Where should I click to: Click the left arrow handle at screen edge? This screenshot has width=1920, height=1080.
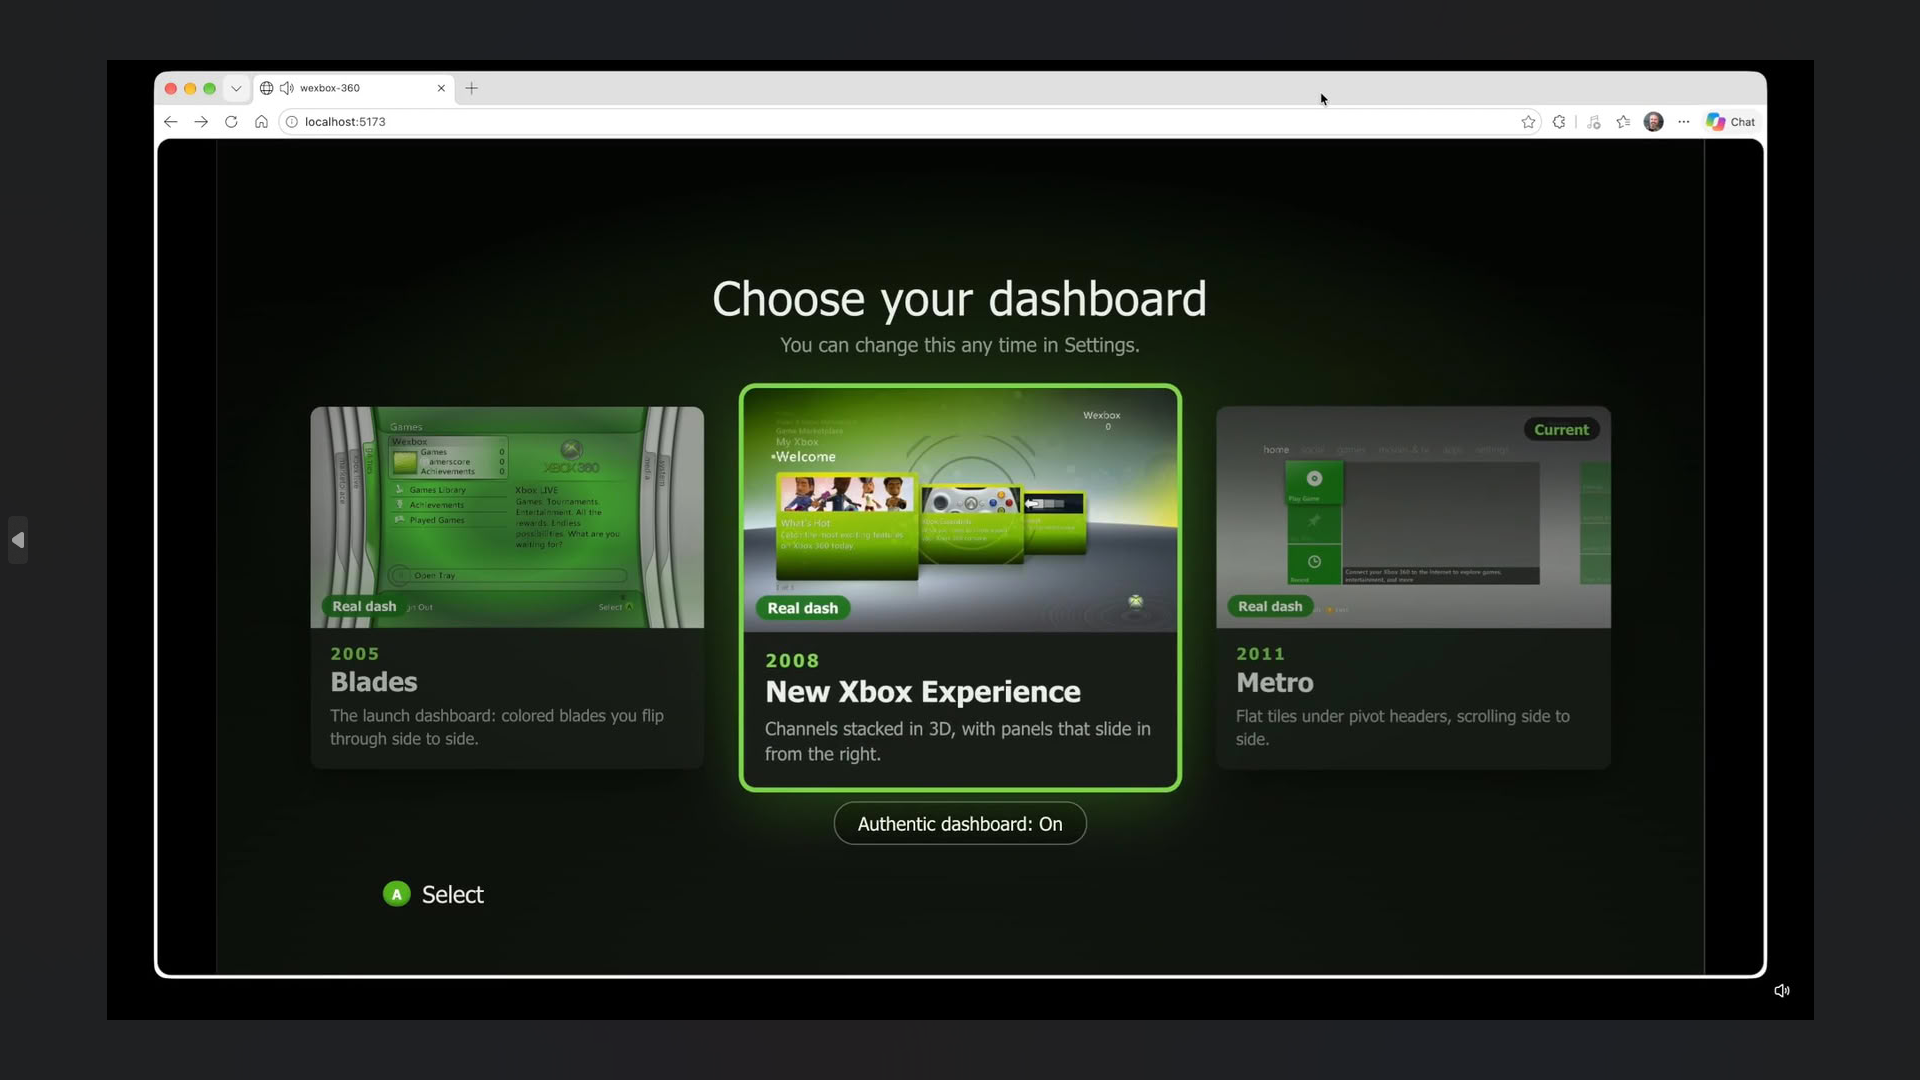[x=18, y=540]
